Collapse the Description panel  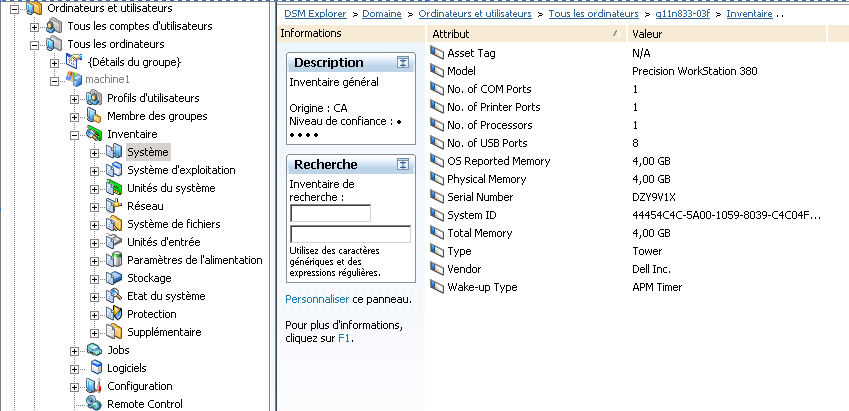point(403,62)
